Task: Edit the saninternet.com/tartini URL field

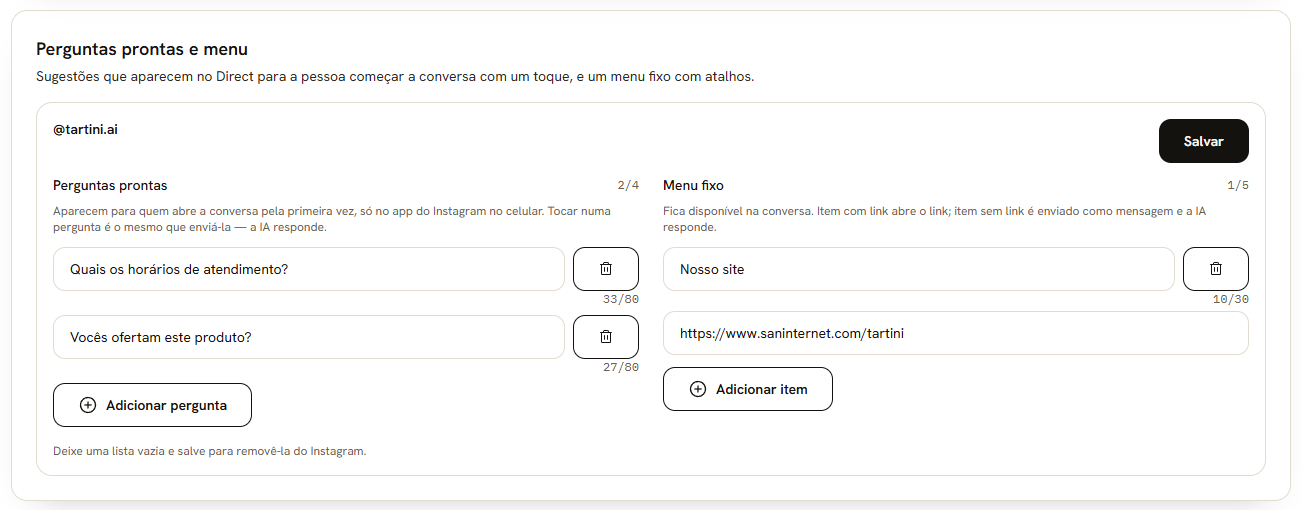Action: pos(955,333)
